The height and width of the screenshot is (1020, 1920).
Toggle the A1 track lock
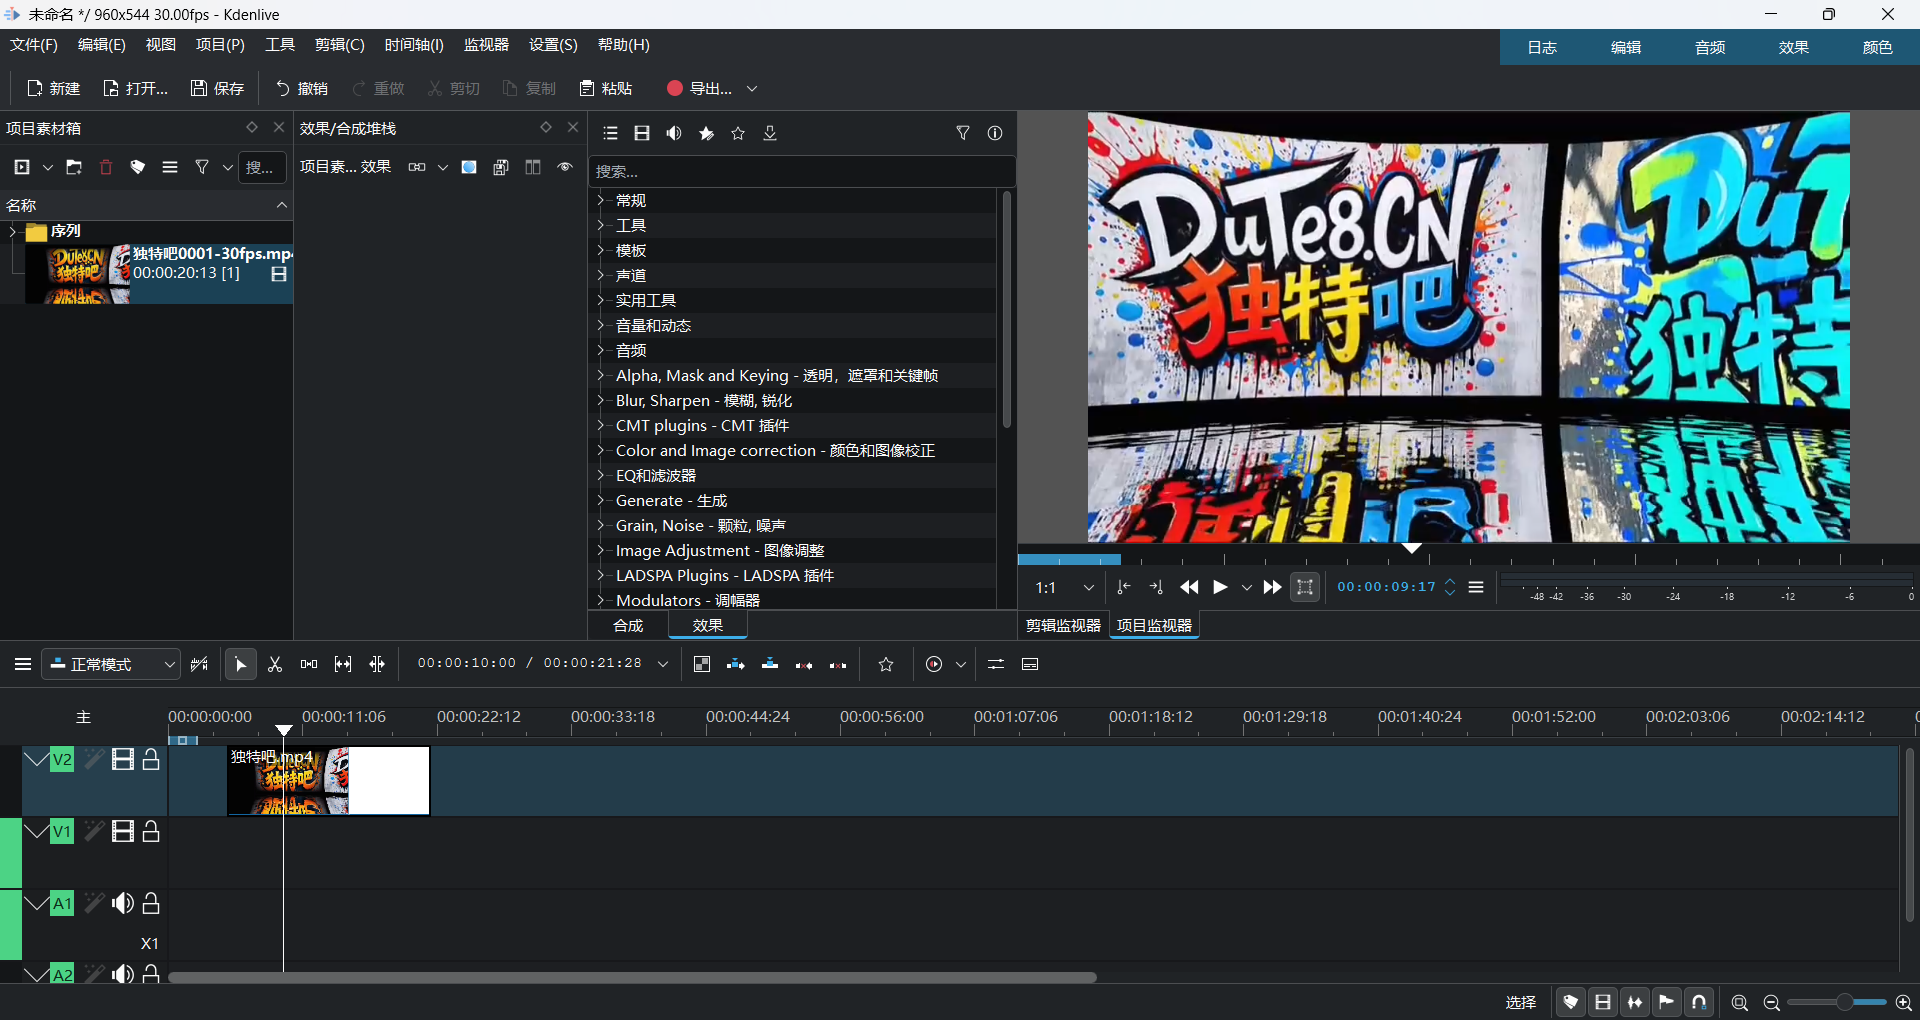(151, 904)
